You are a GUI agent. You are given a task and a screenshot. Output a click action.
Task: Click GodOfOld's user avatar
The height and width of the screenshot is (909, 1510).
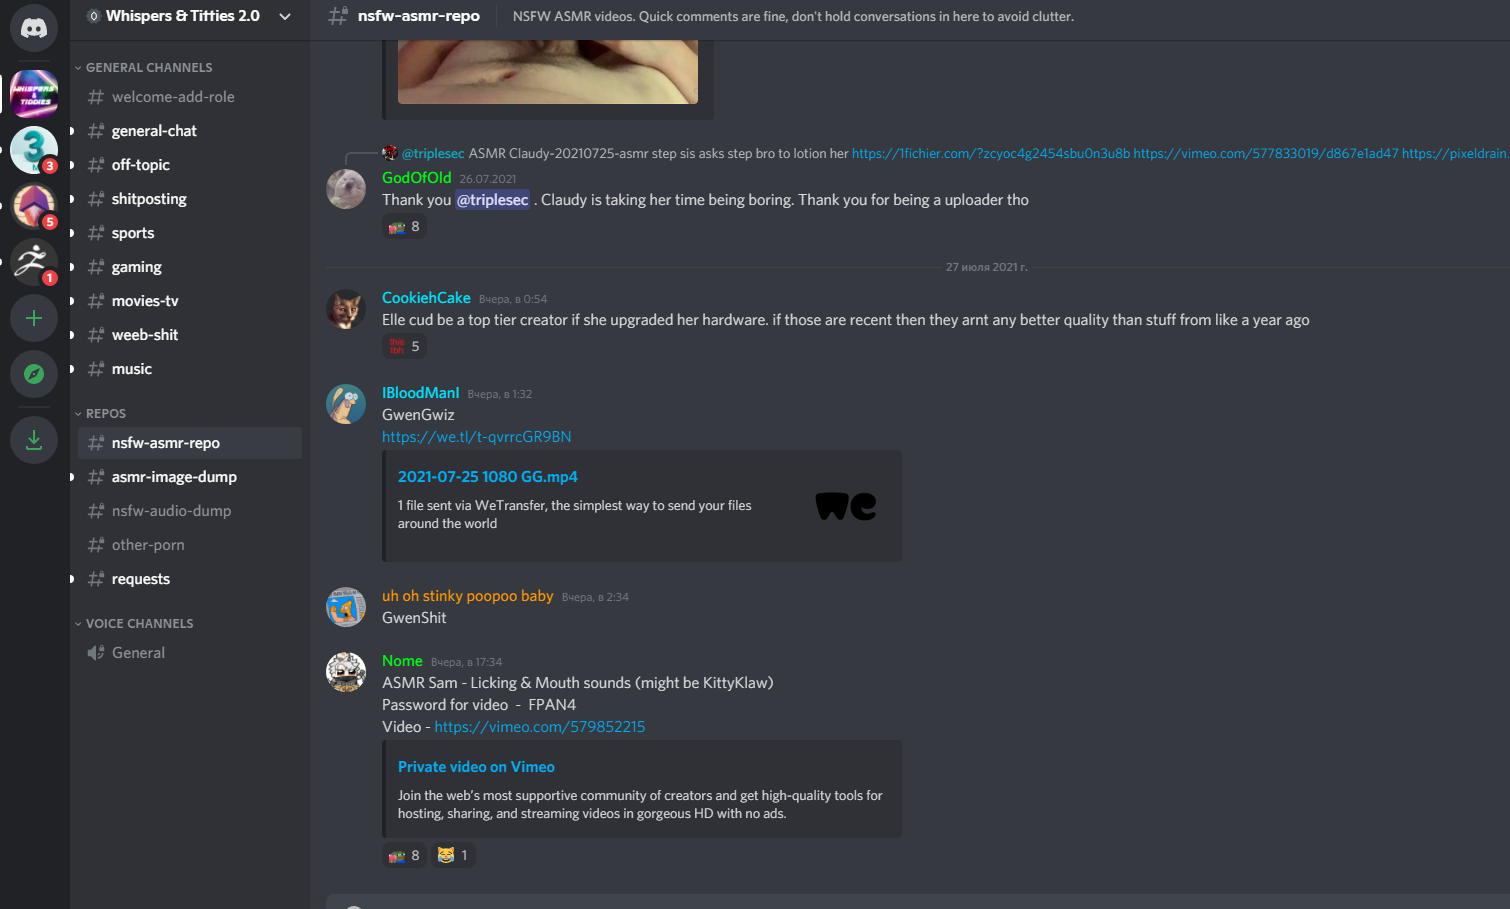[346, 189]
